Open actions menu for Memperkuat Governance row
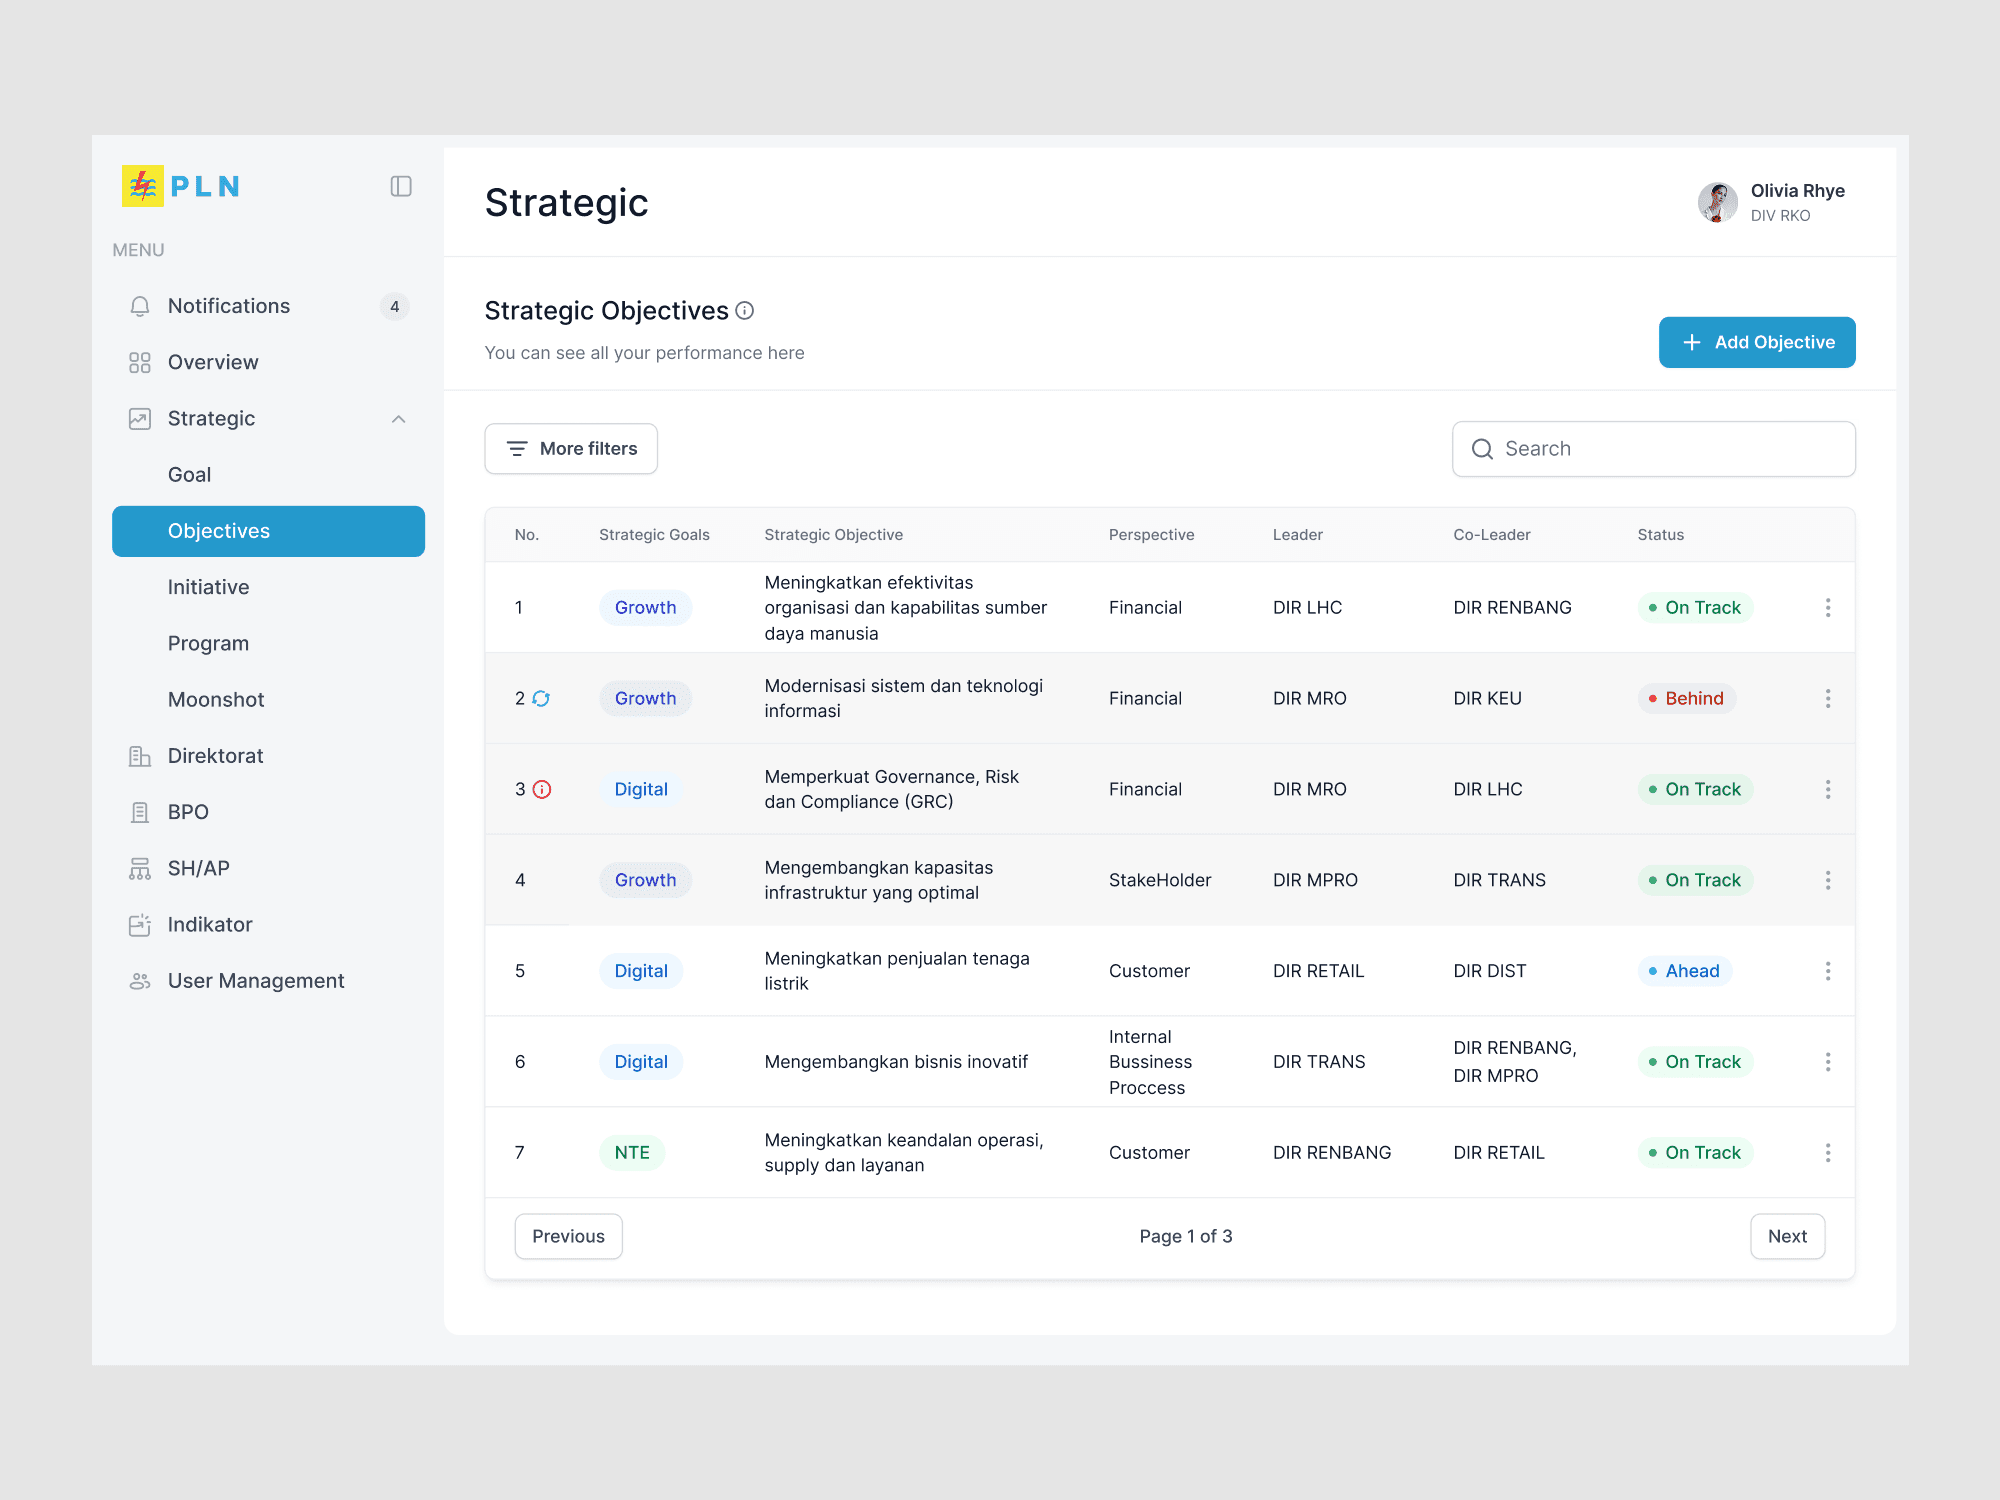2000x1500 pixels. (x=1828, y=789)
